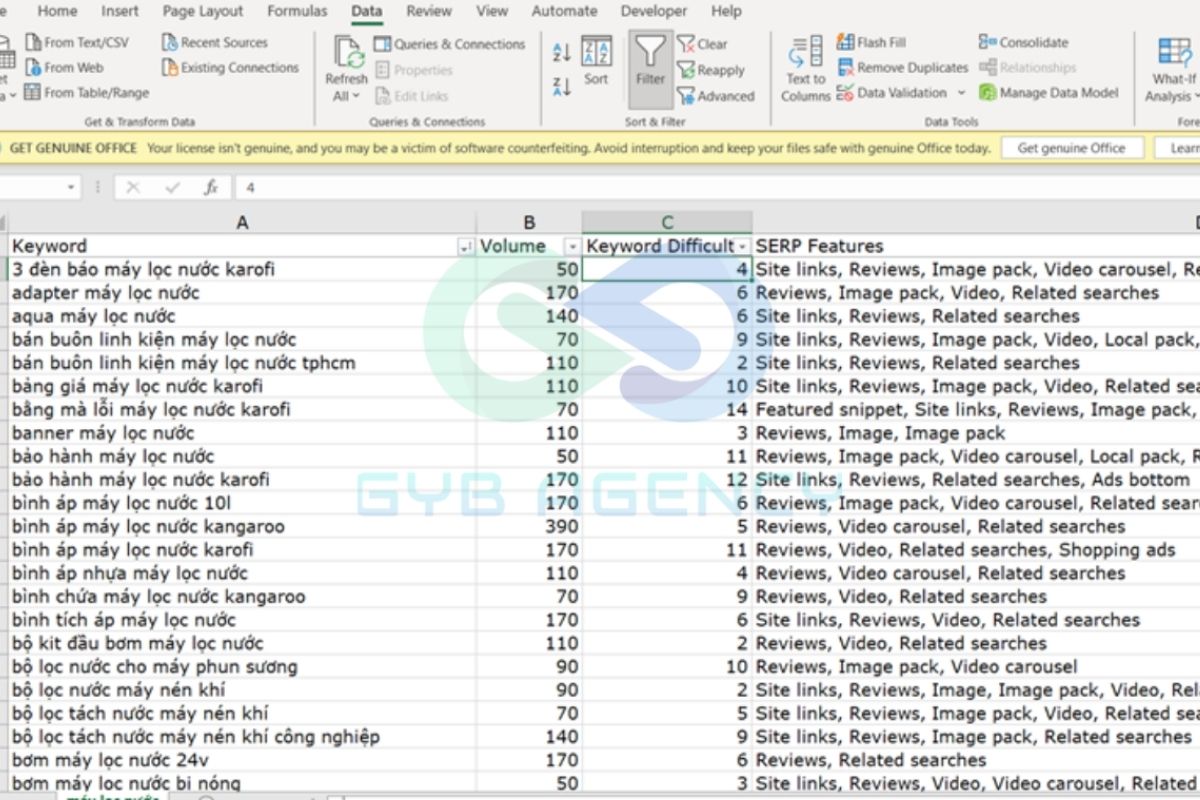
Task: Open the Automate tab
Action: click(564, 11)
